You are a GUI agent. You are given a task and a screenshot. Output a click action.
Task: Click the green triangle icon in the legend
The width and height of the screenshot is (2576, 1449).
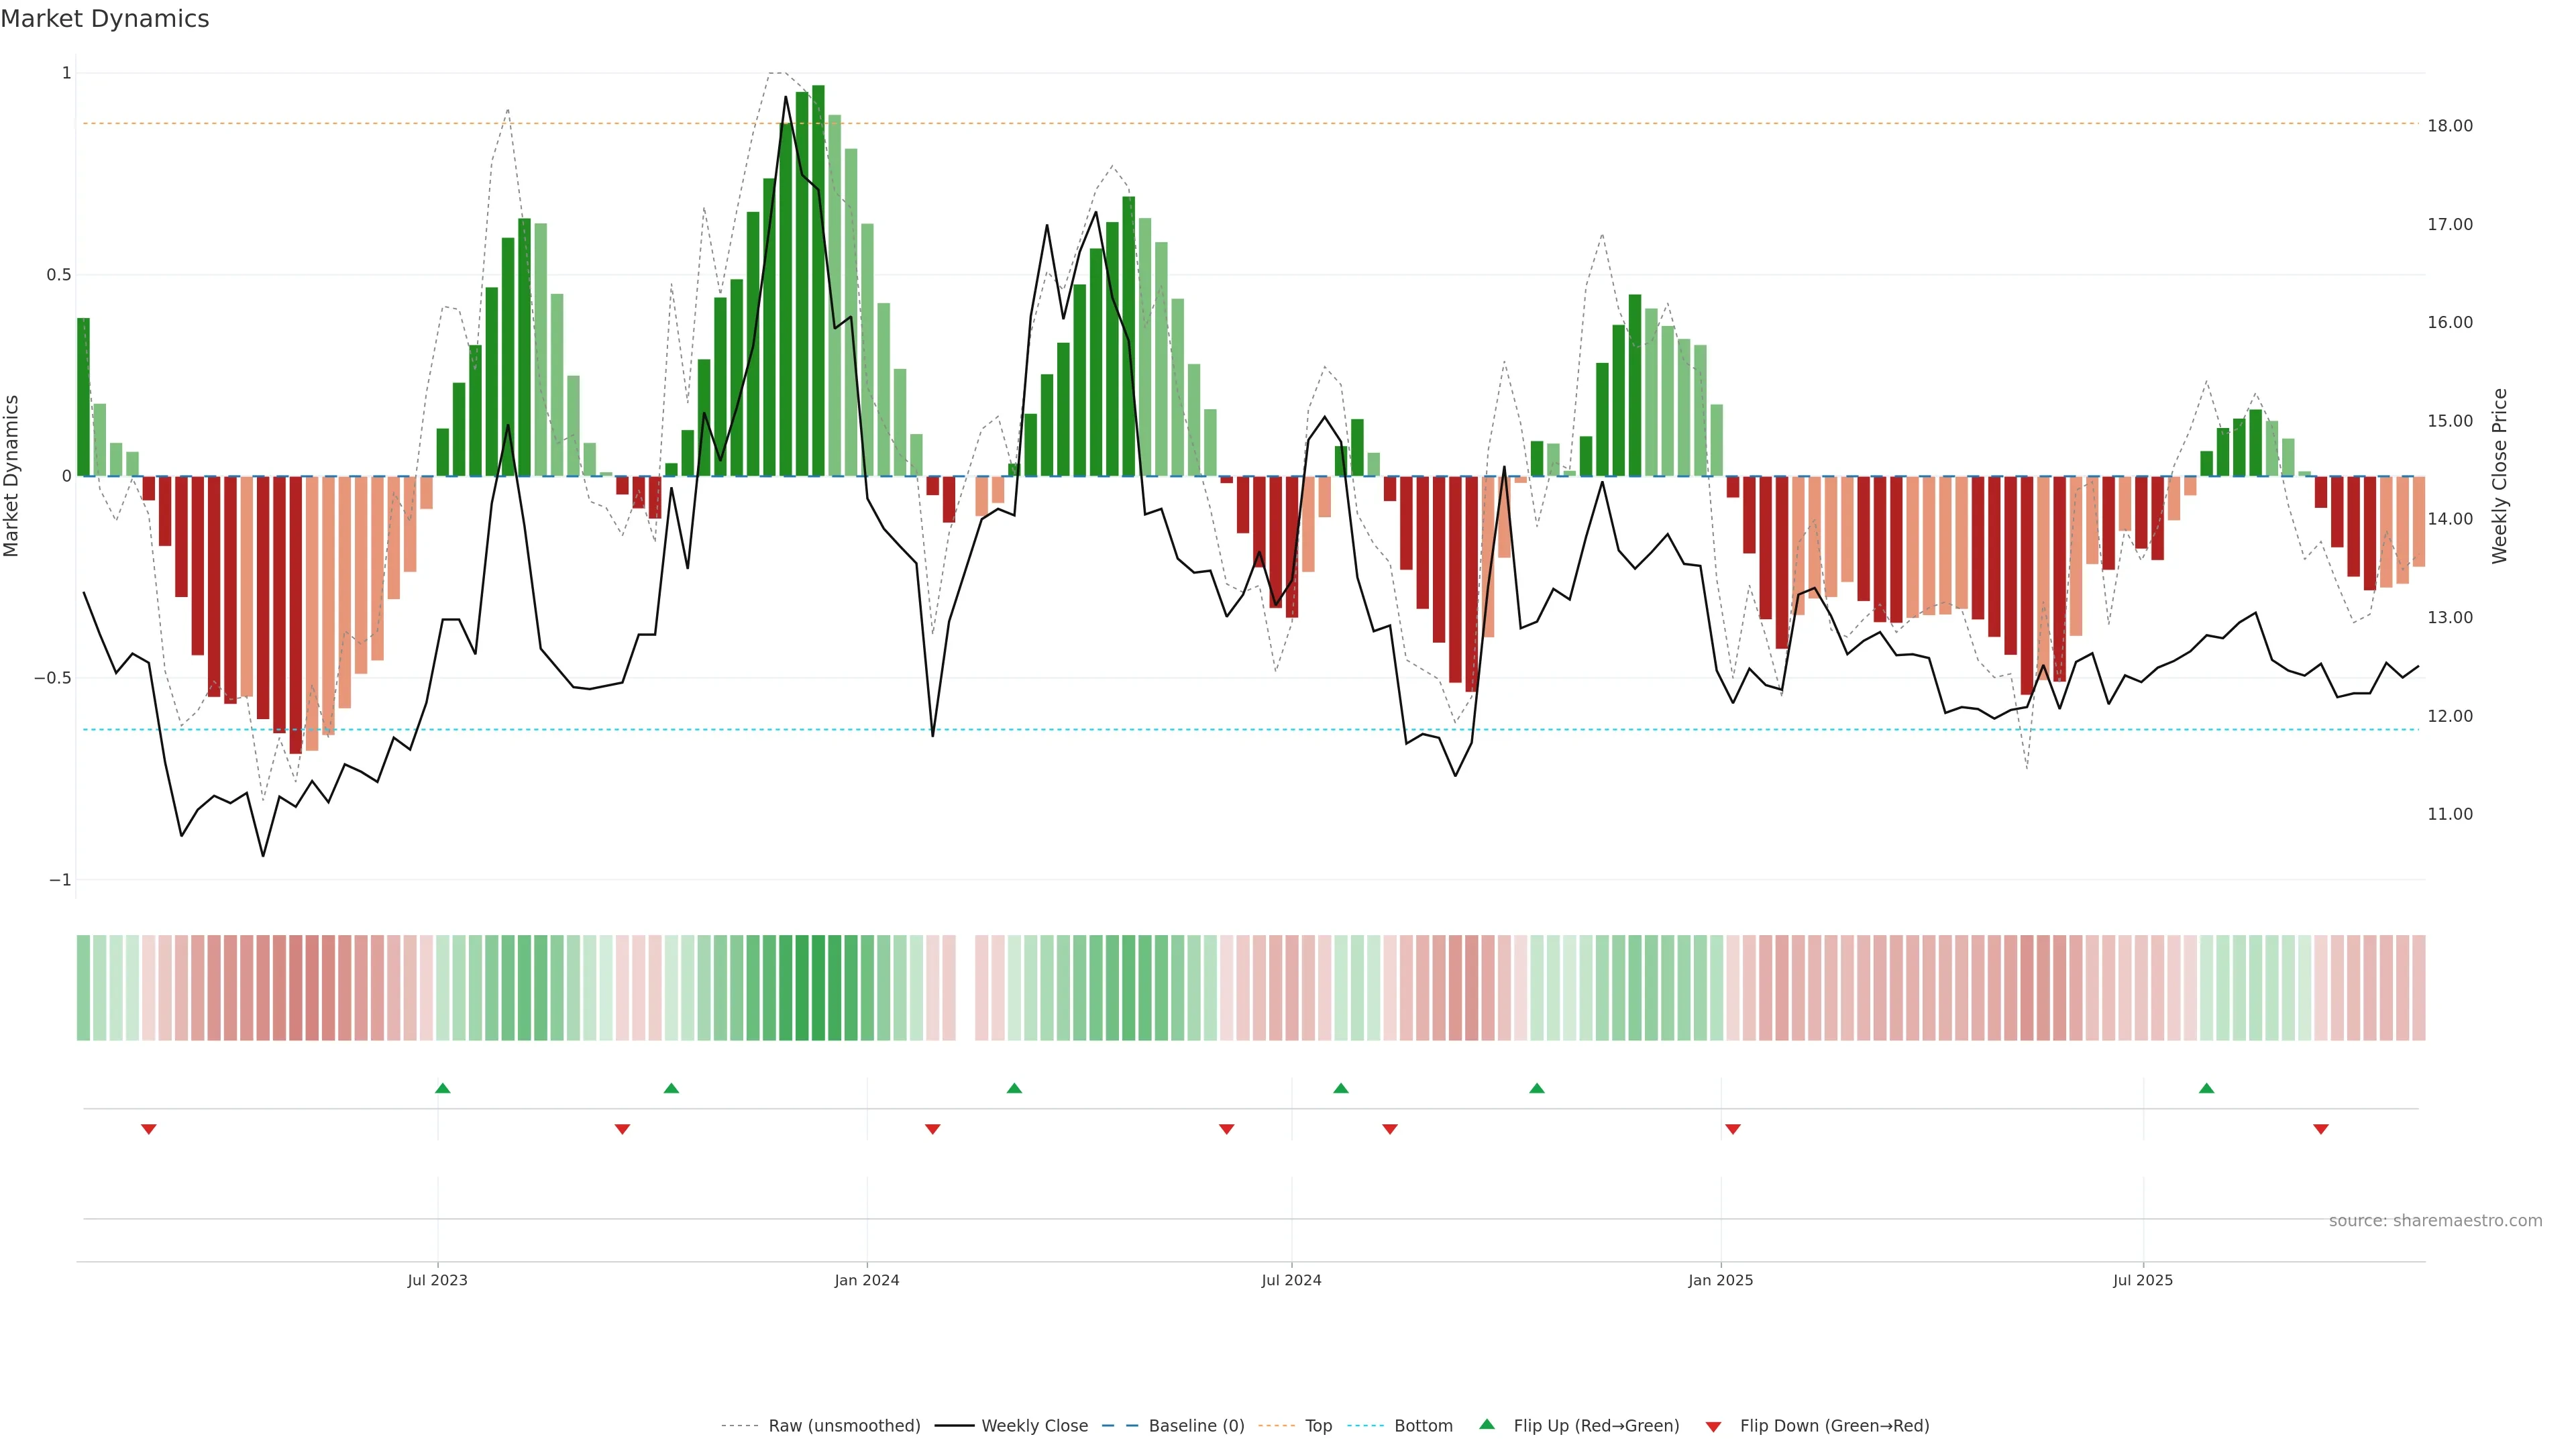pyautogui.click(x=1487, y=1424)
